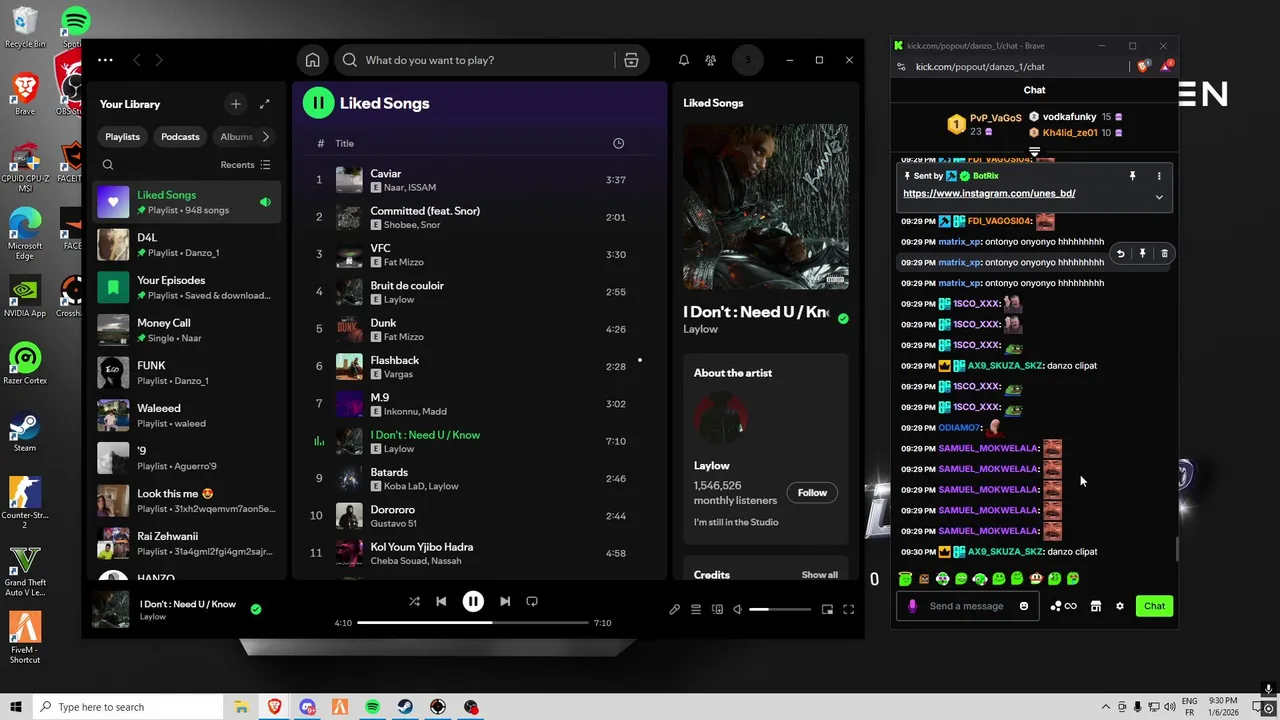Image resolution: width=1280 pixels, height=720 pixels.
Task: Mute Spotify with the speaker icon
Action: (738, 609)
